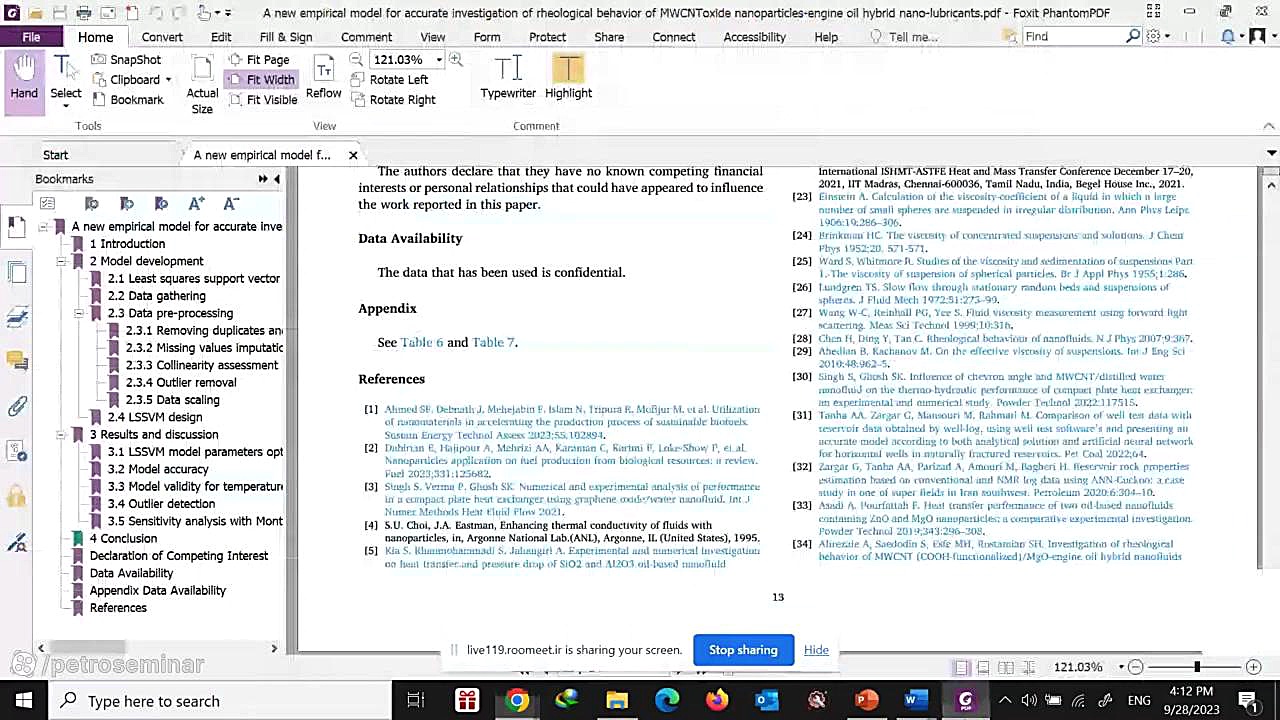
Task: Open the File menu
Action: pos(31,37)
